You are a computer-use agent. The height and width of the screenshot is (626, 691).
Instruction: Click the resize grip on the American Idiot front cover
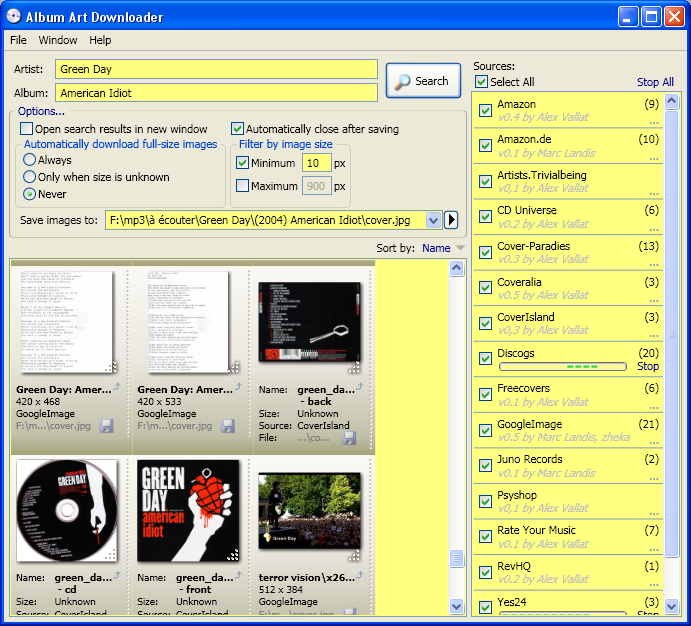pos(233,555)
